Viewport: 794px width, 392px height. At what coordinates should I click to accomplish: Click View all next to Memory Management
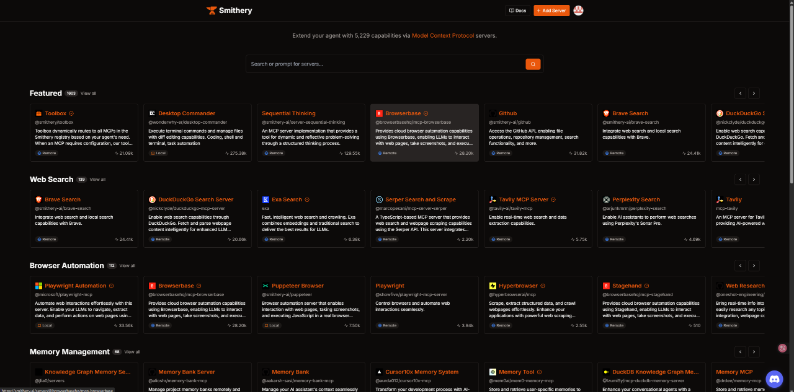(132, 352)
